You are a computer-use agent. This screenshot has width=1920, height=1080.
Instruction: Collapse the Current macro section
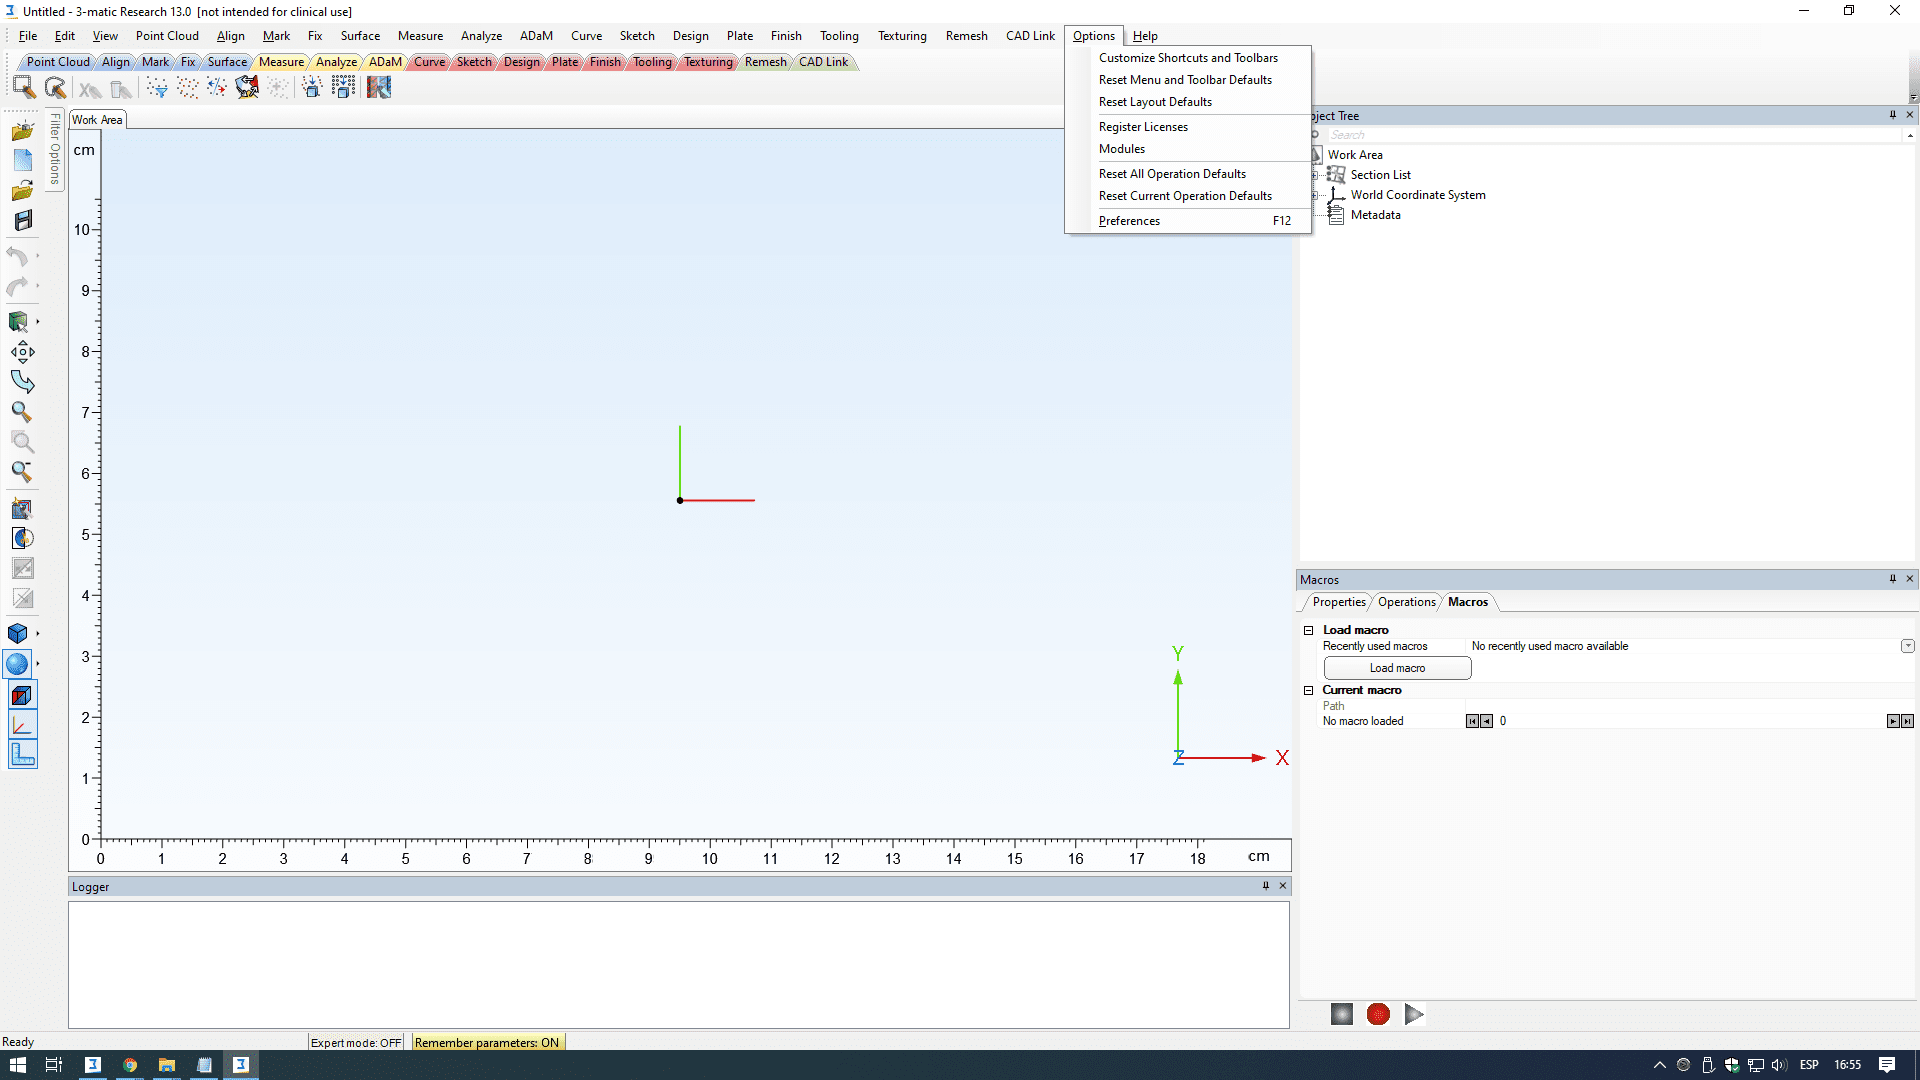1308,690
